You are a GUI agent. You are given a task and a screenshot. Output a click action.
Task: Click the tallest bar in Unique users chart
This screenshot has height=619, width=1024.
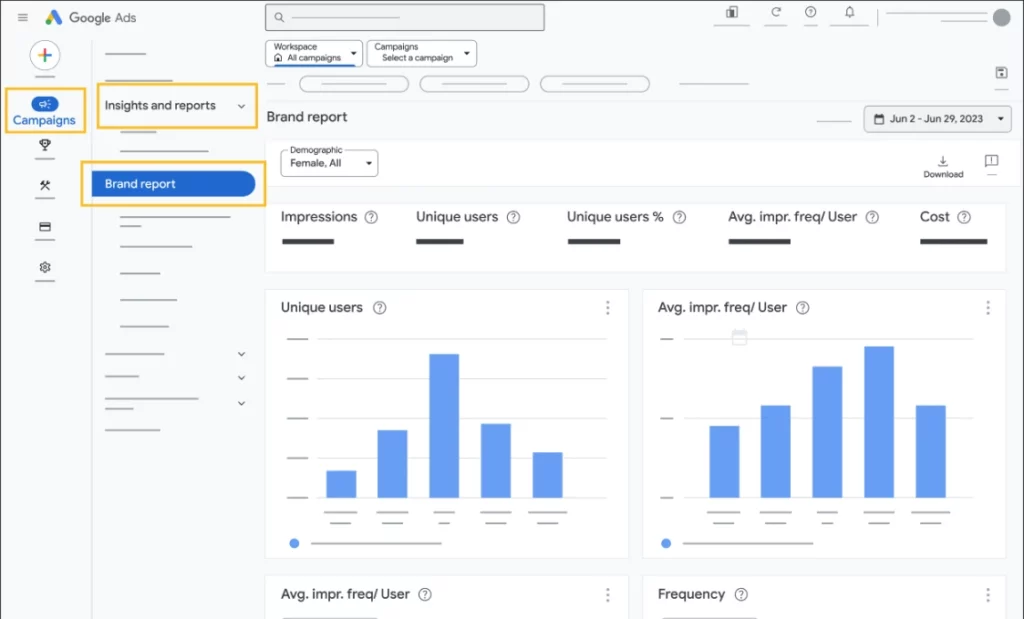(x=444, y=426)
